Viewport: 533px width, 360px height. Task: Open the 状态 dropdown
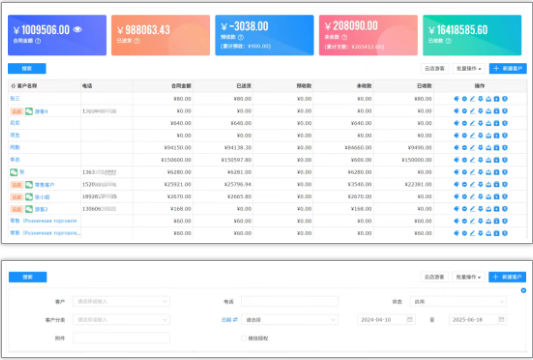point(458,302)
